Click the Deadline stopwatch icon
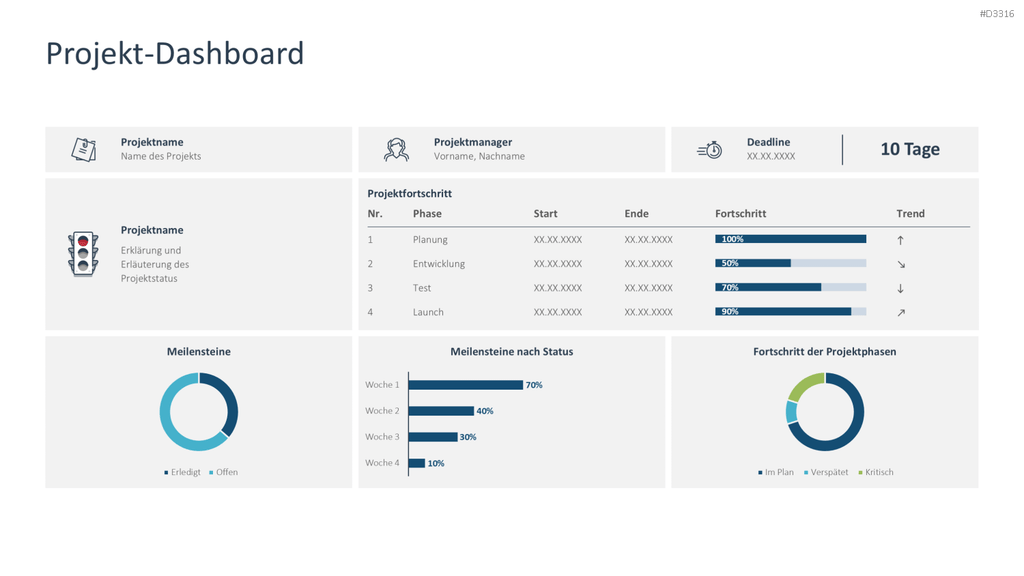This screenshot has height=576, width=1024. pyautogui.click(x=710, y=150)
